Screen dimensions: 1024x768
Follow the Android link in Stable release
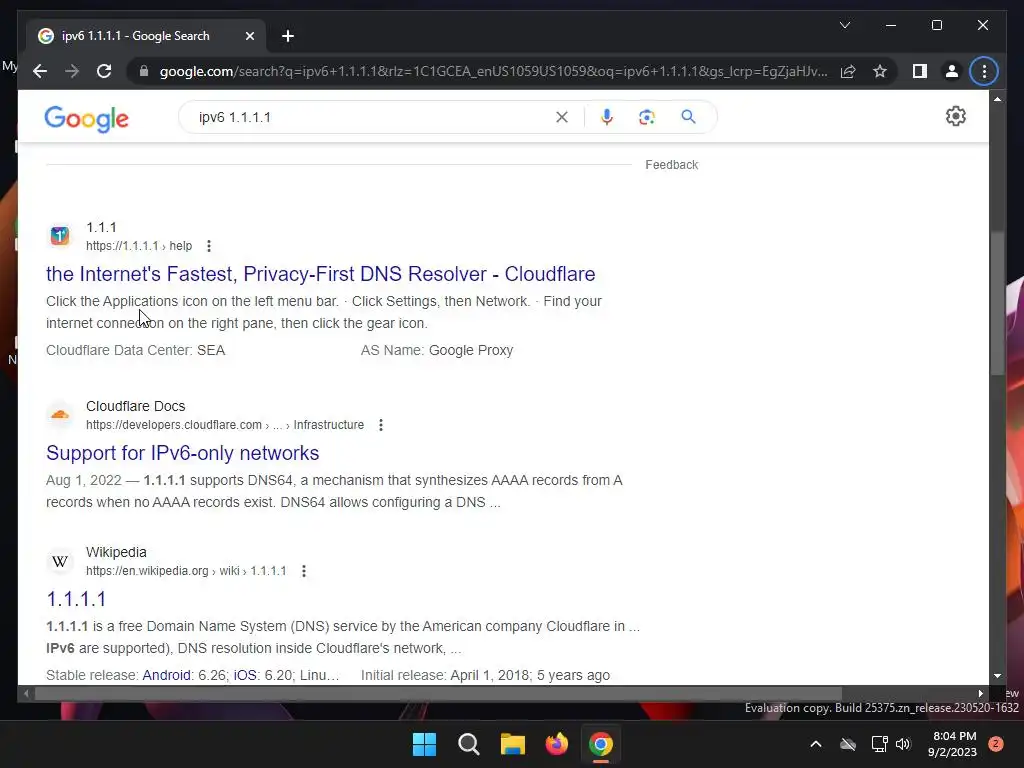tap(167, 675)
